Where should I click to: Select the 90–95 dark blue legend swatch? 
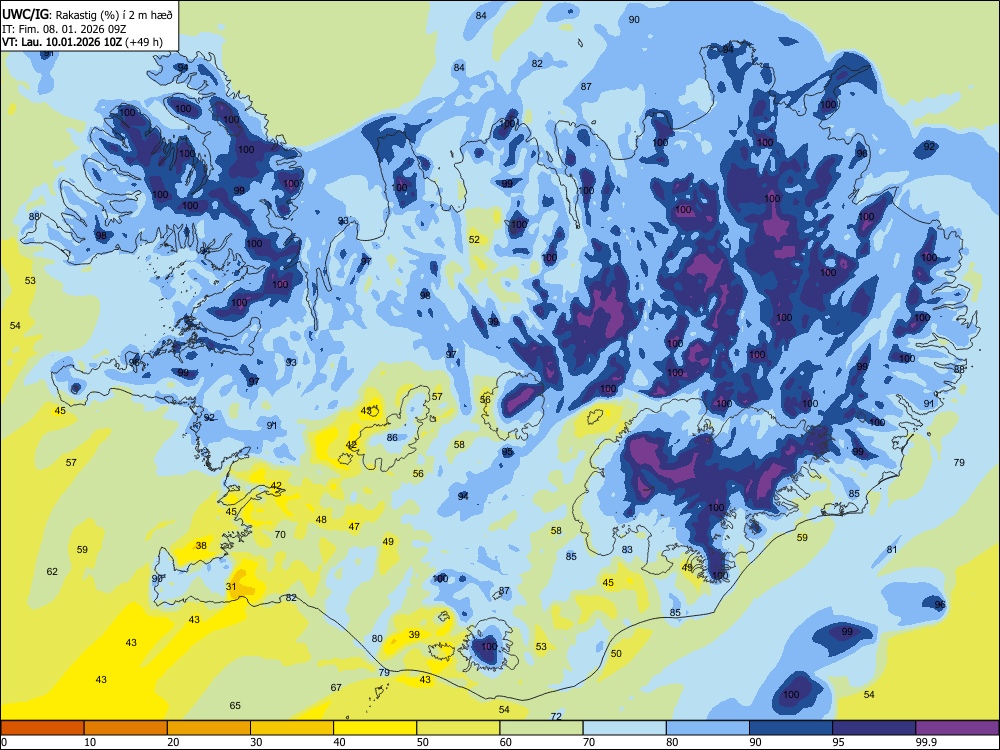click(791, 728)
